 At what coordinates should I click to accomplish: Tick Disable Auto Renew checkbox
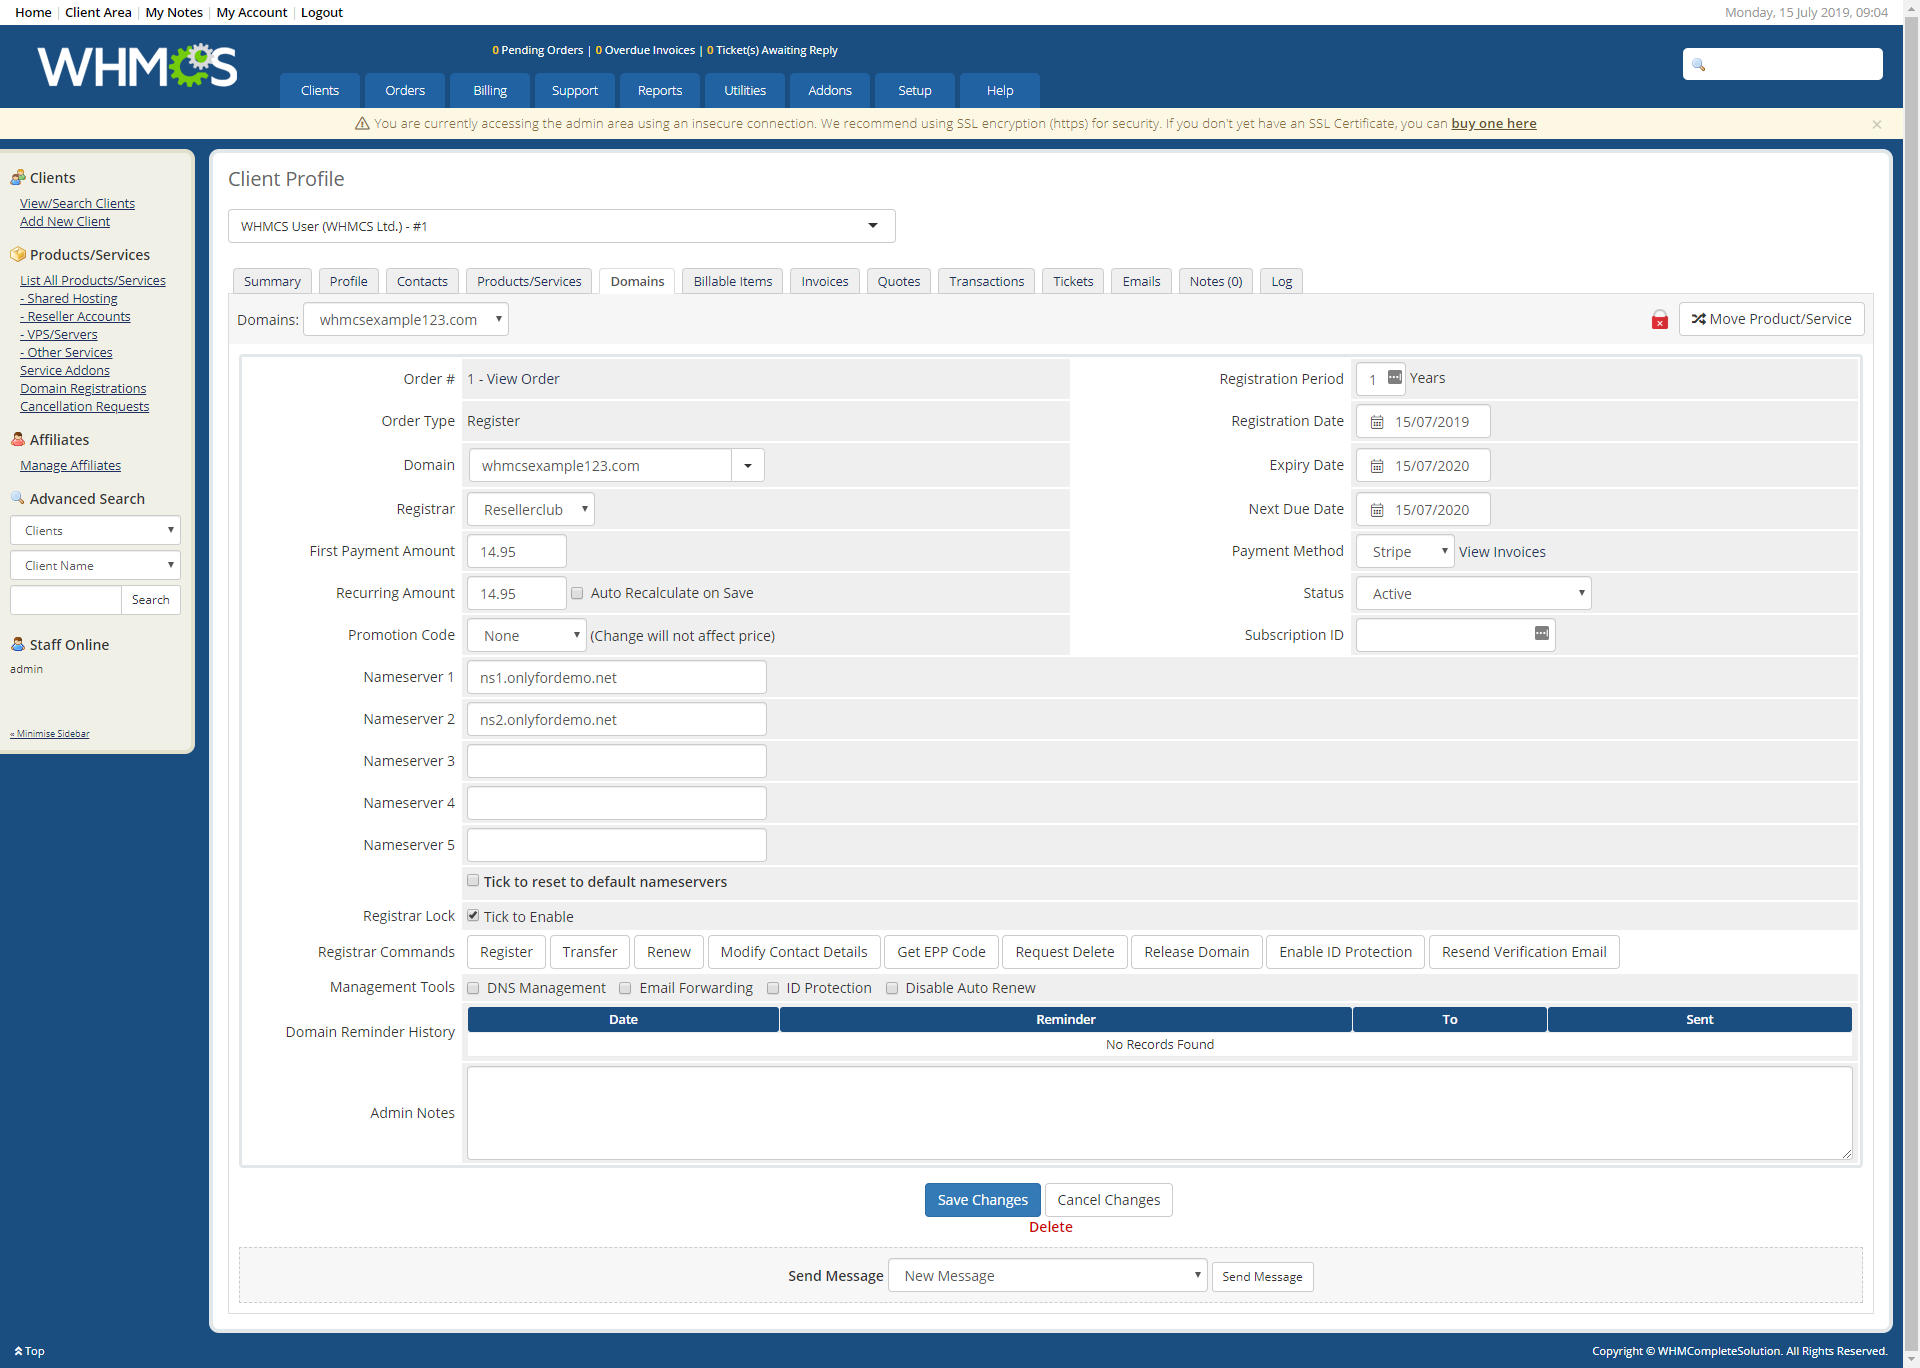point(892,988)
